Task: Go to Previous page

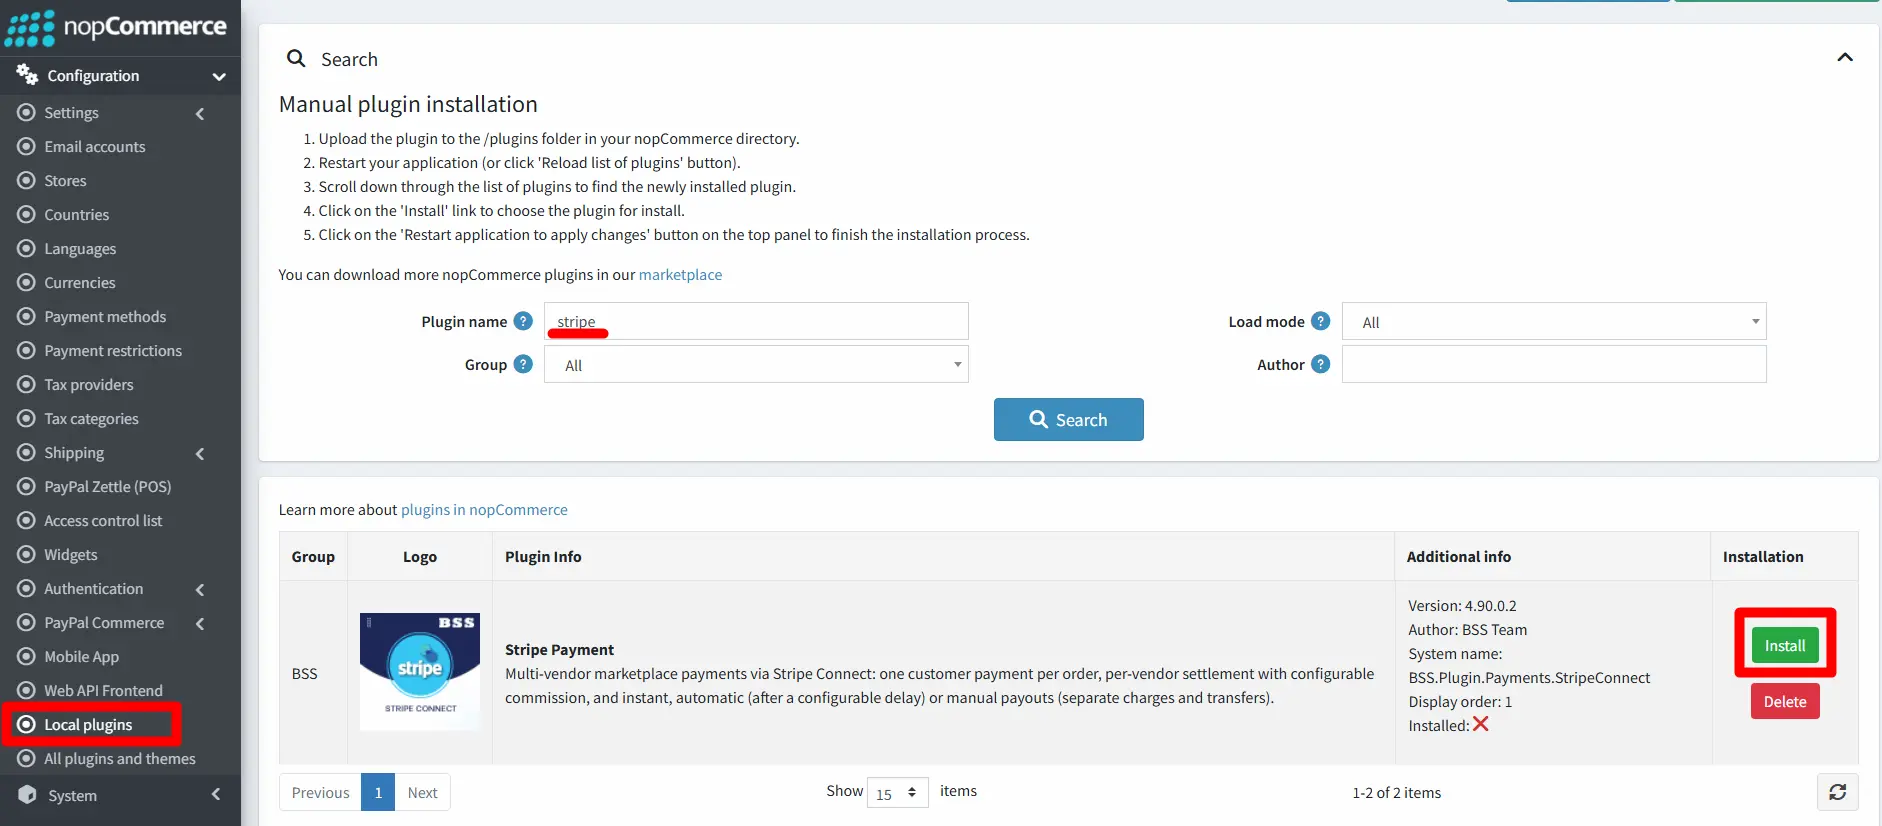Action: tap(320, 792)
